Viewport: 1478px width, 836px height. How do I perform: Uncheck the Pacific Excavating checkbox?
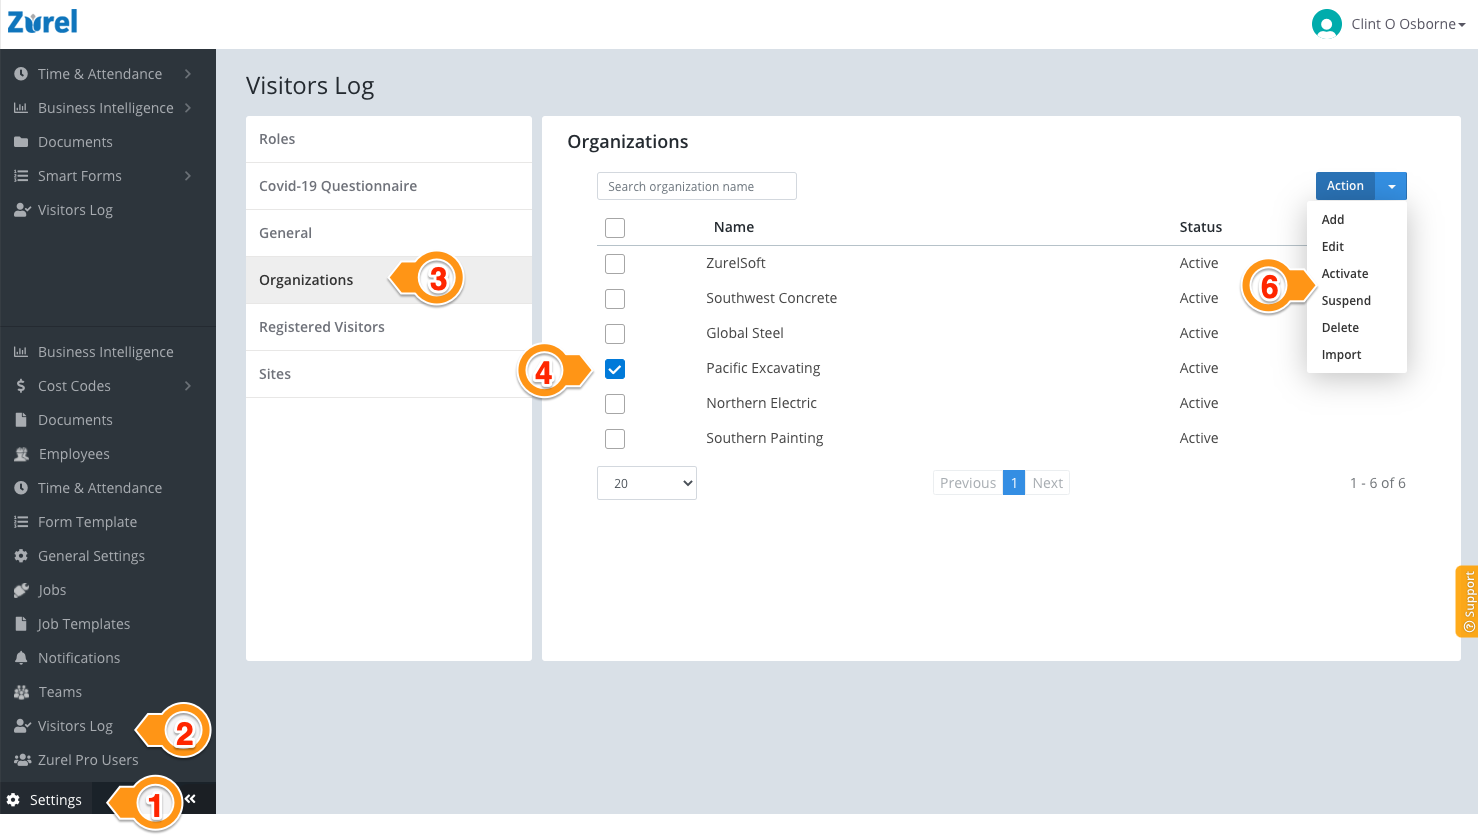pyautogui.click(x=614, y=368)
